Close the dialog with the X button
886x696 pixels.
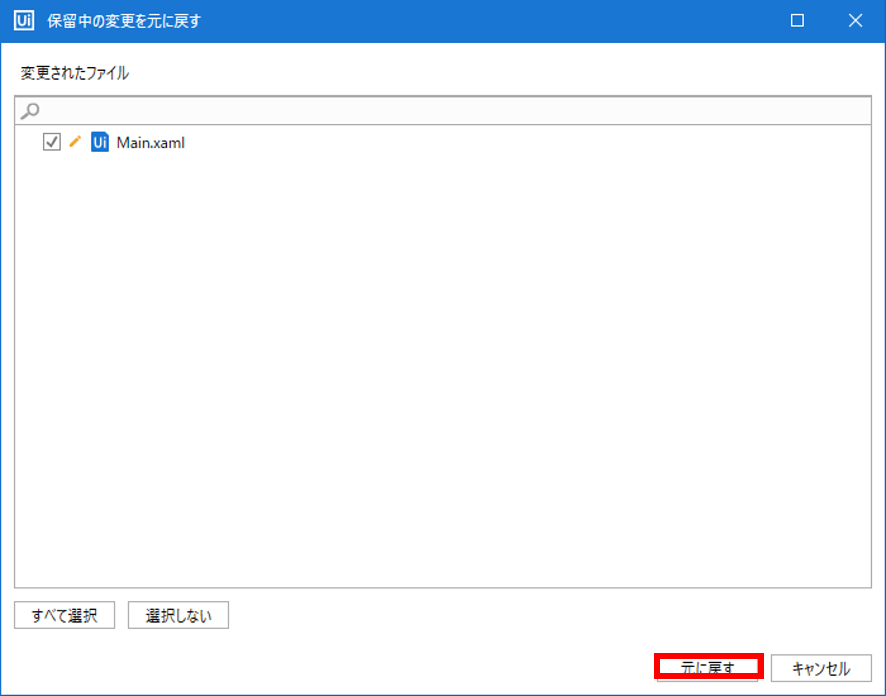(x=855, y=21)
